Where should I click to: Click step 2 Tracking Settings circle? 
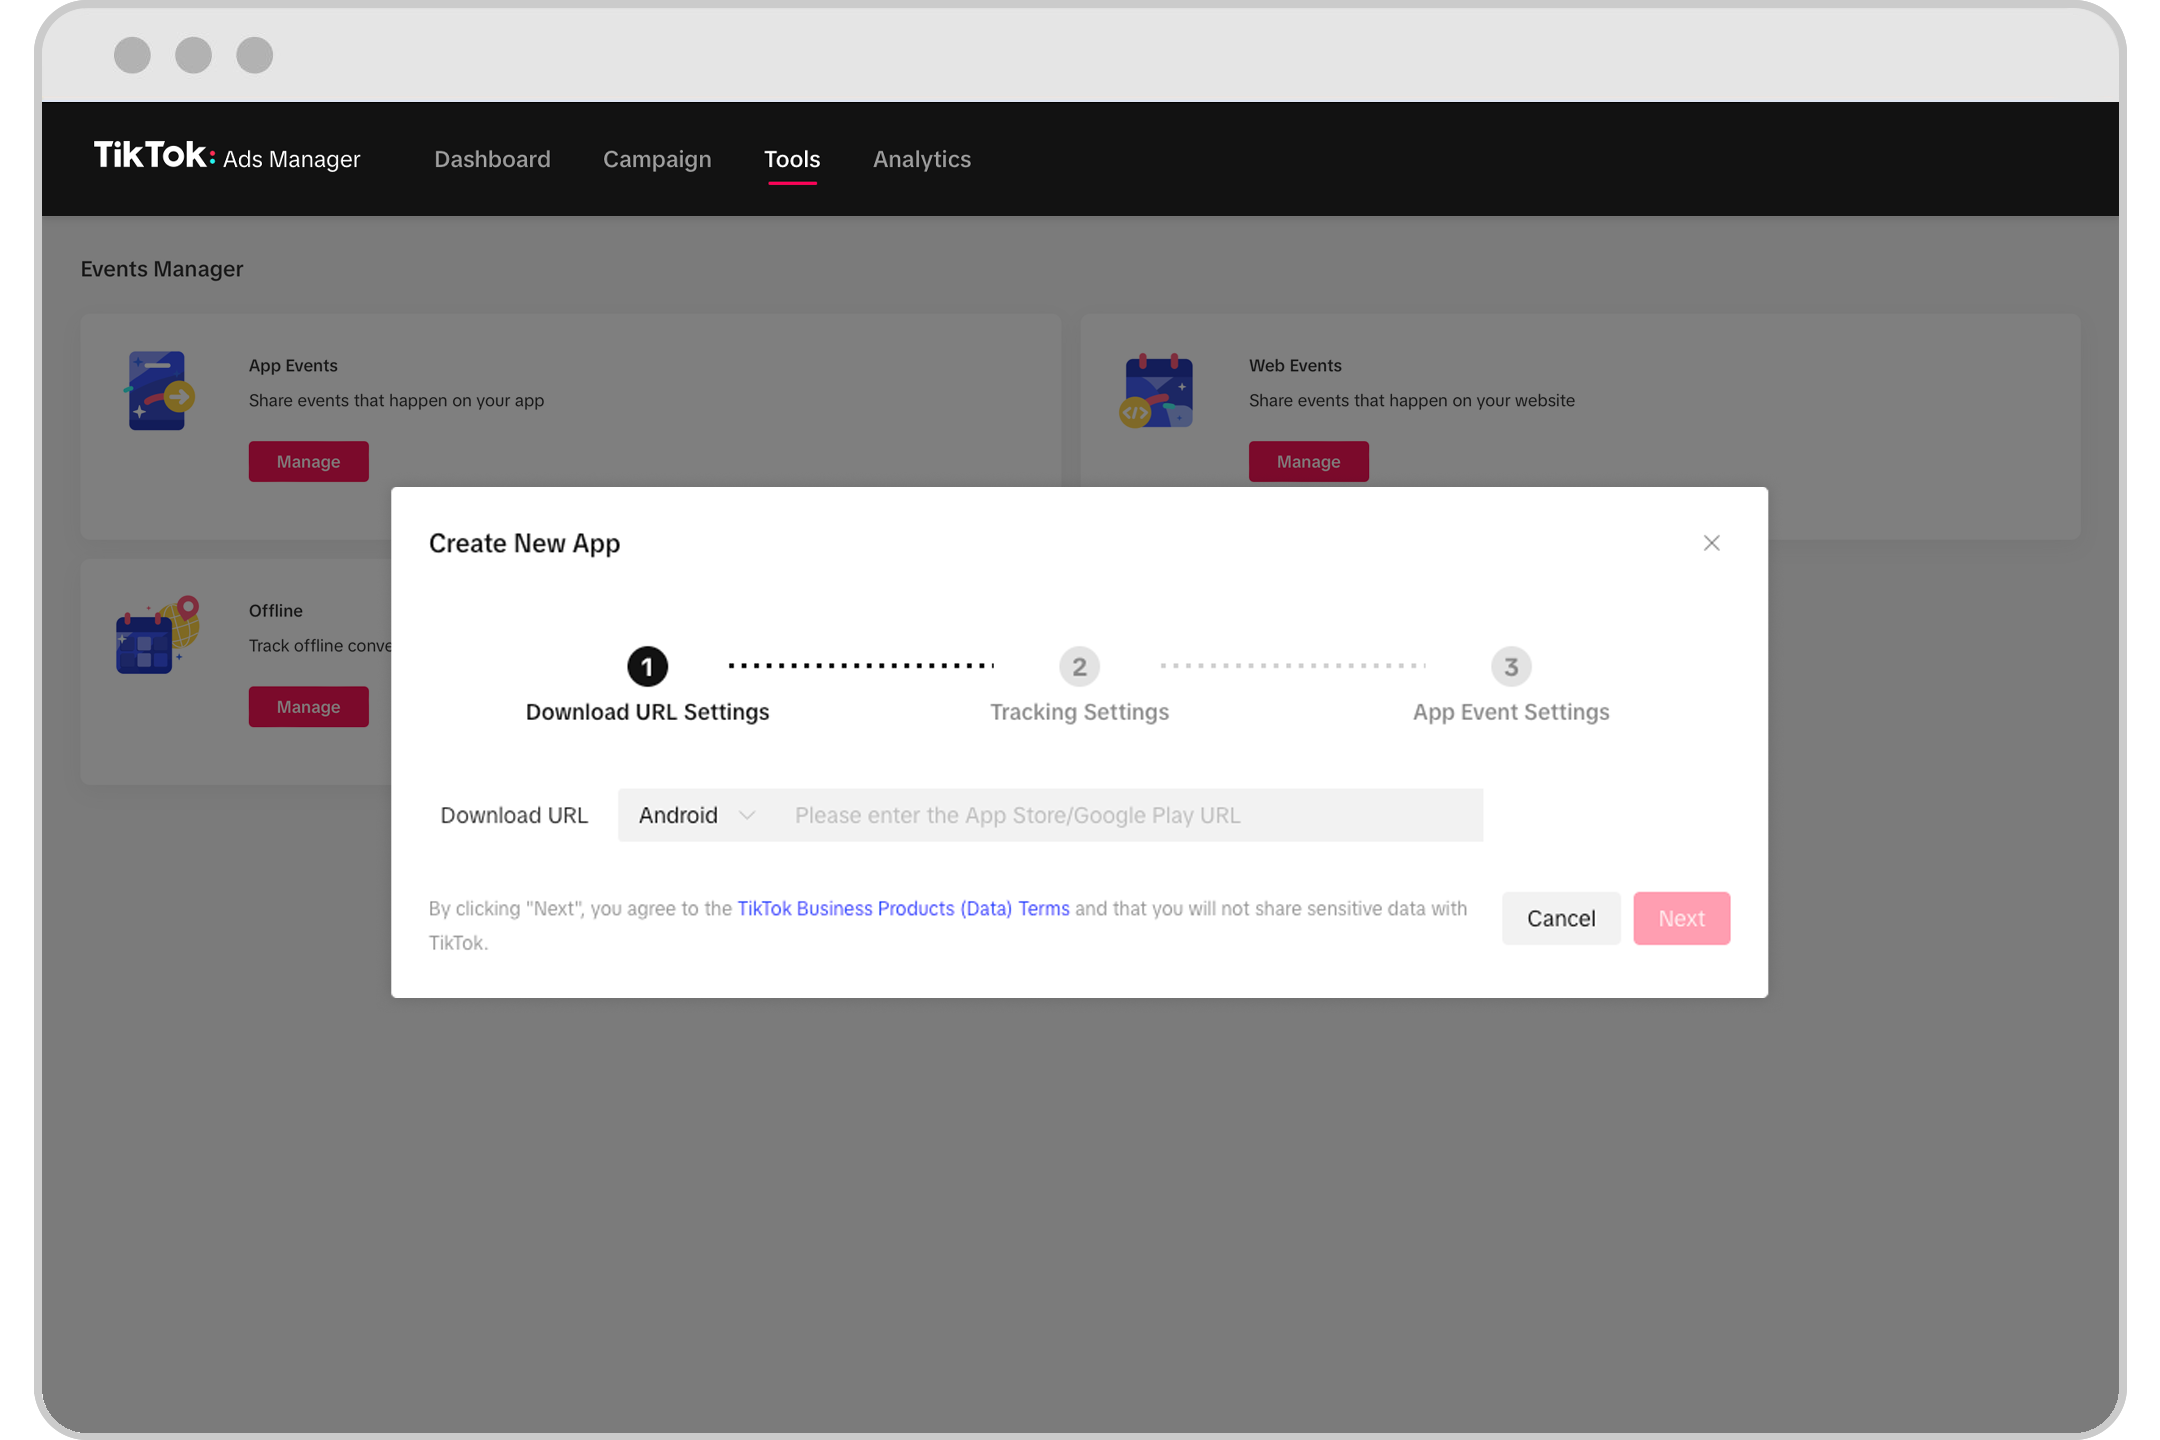(1078, 665)
